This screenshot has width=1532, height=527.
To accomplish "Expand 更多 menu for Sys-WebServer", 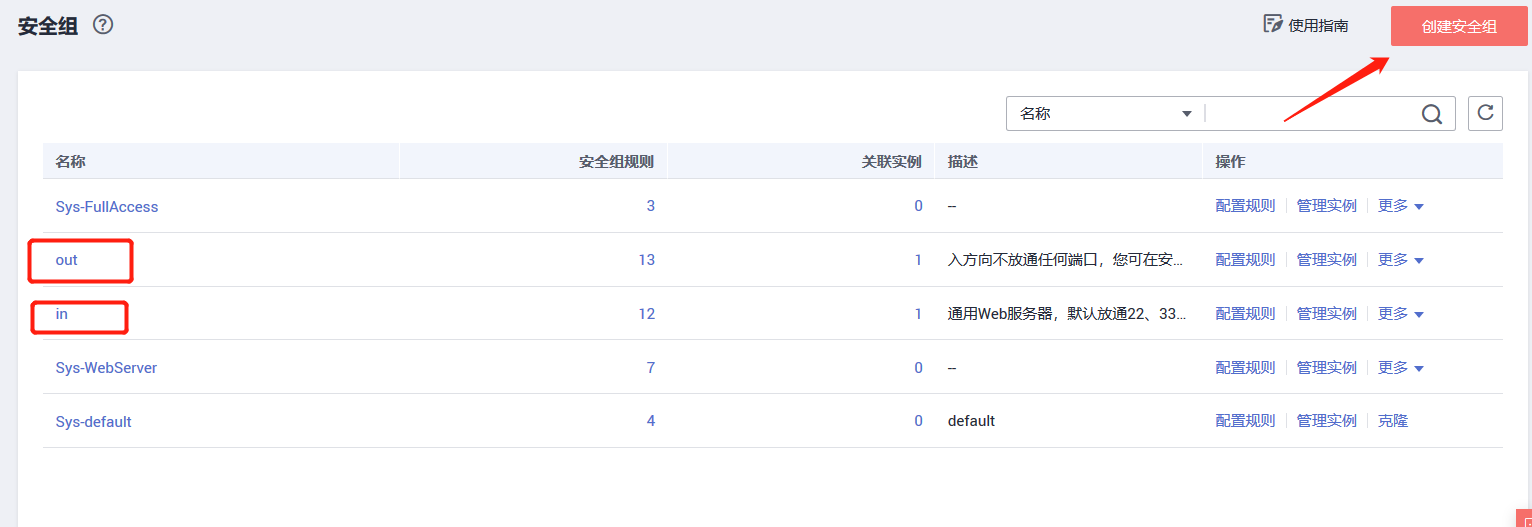I will coord(1400,368).
